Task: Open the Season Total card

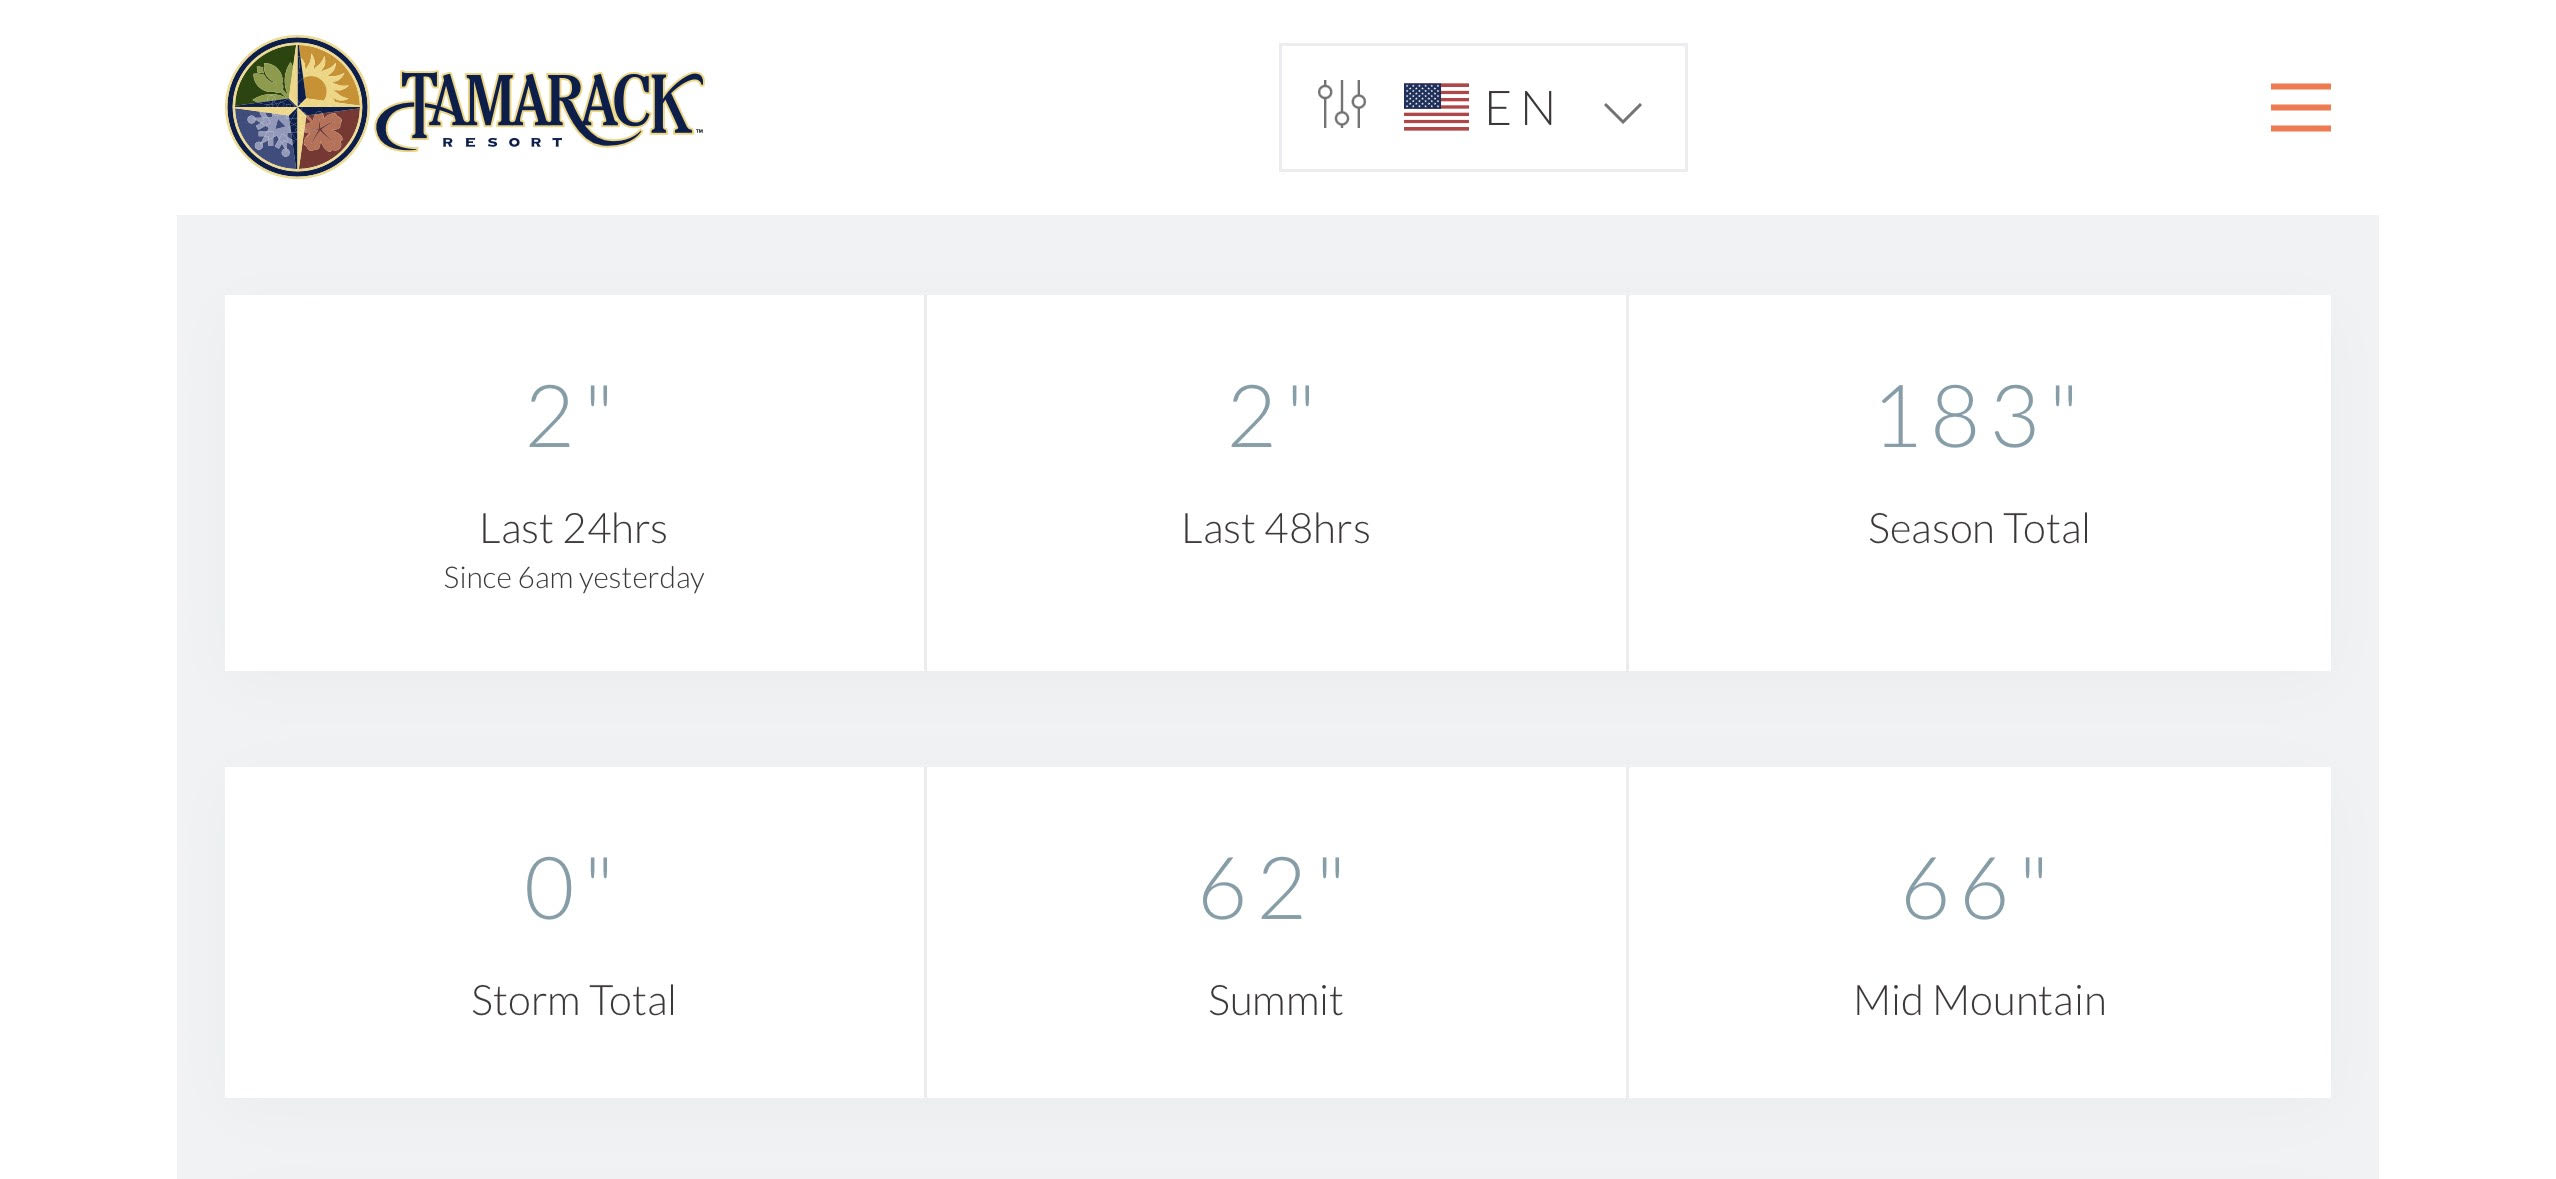Action: [x=1979, y=482]
